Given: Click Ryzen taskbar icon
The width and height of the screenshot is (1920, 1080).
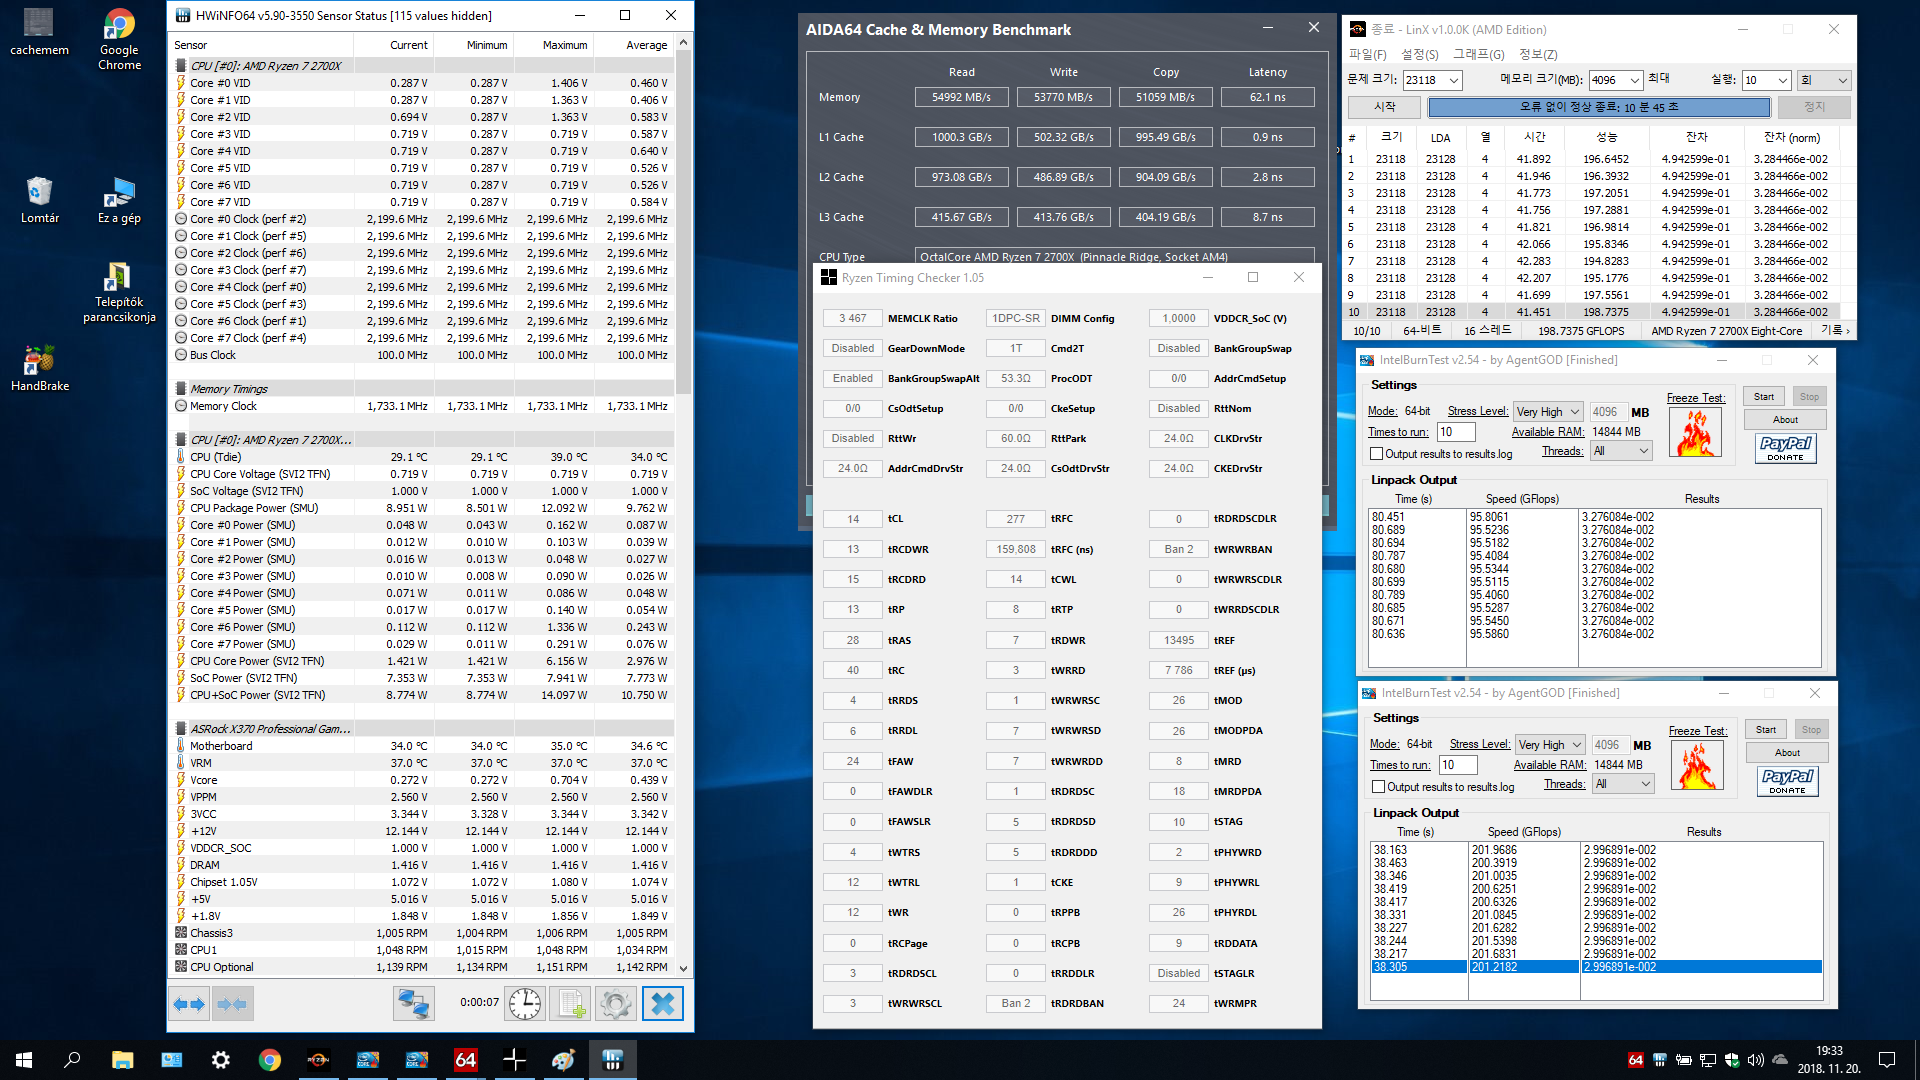Looking at the screenshot, I should (x=318, y=1060).
